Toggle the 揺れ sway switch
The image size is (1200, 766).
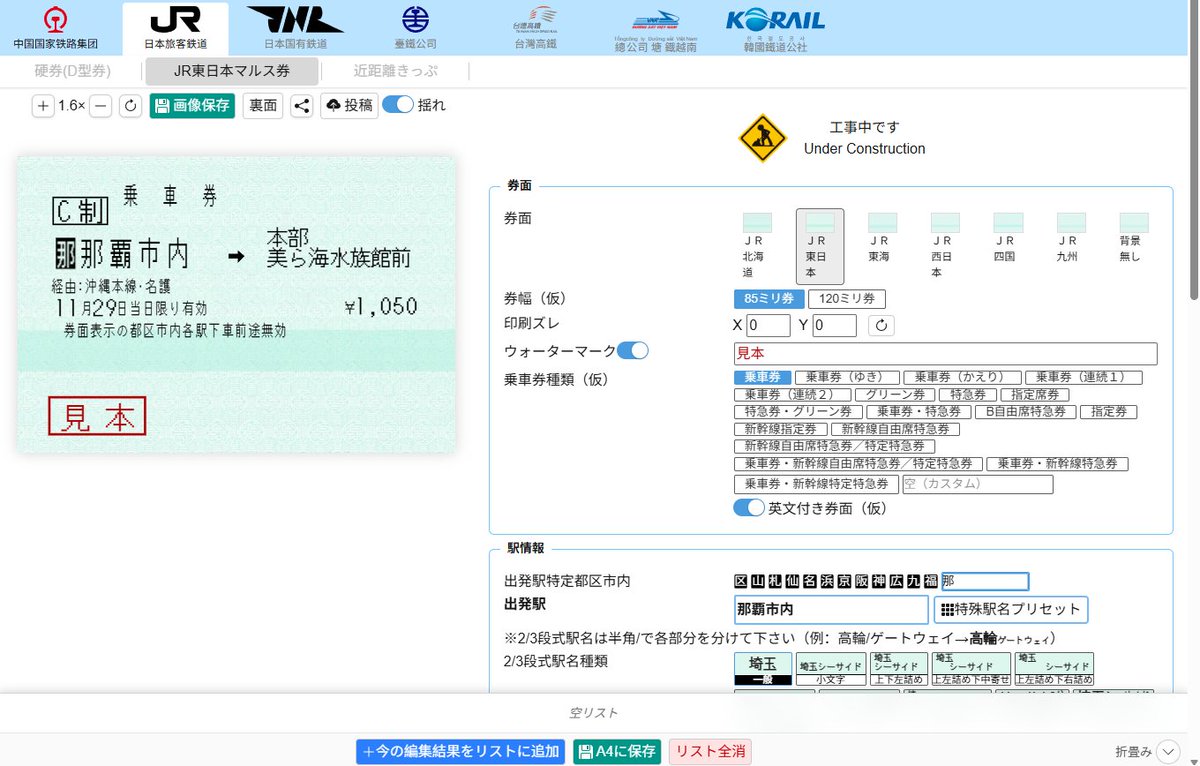pyautogui.click(x=398, y=105)
